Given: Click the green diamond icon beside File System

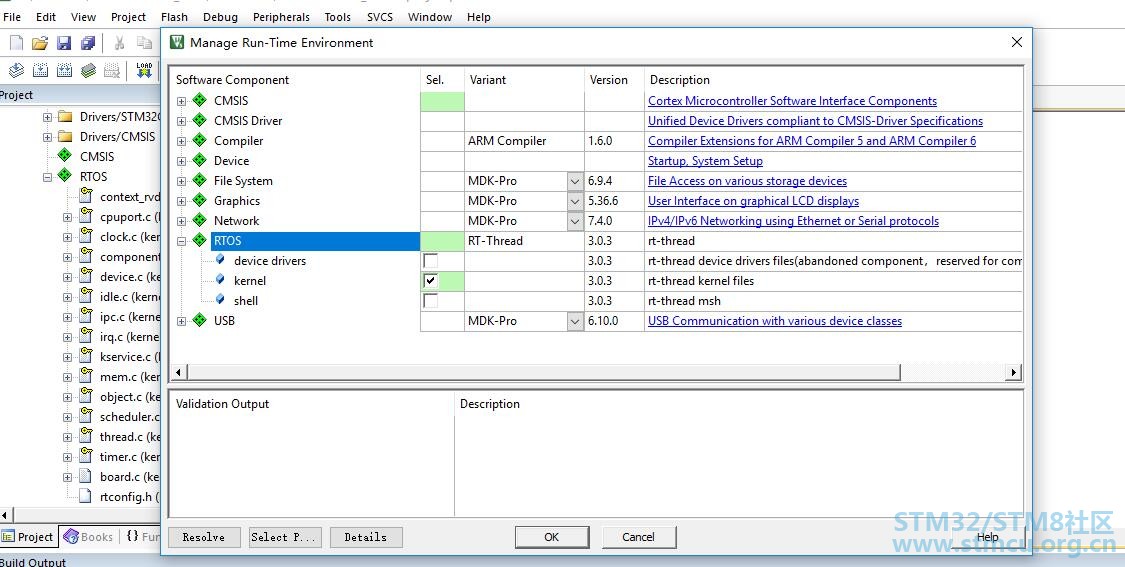Looking at the screenshot, I should pos(199,181).
